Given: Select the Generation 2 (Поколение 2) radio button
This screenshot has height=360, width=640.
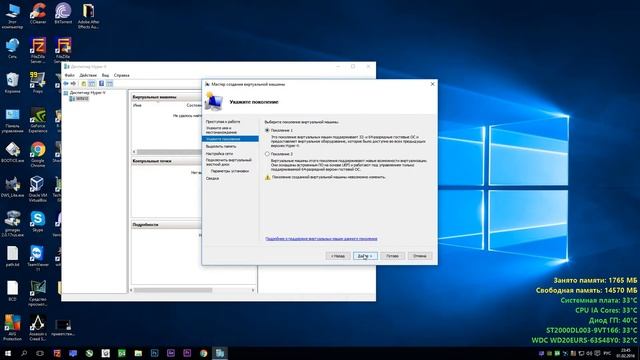Looking at the screenshot, I should click(267, 154).
